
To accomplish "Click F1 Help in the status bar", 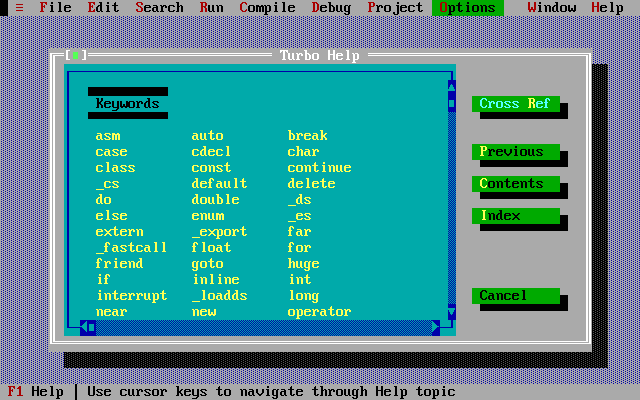I will tap(35, 391).
